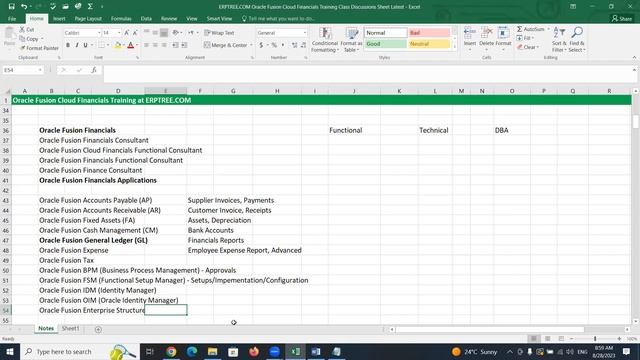Image resolution: width=640 pixels, height=360 pixels.
Task: Toggle Wrap Text
Action: point(220,33)
